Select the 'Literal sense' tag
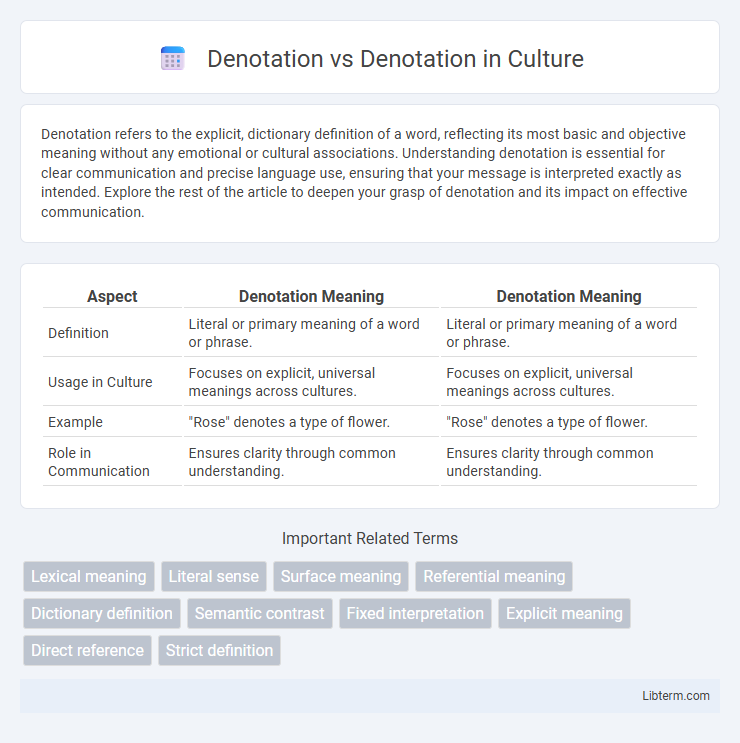The height and width of the screenshot is (743, 740). (214, 576)
